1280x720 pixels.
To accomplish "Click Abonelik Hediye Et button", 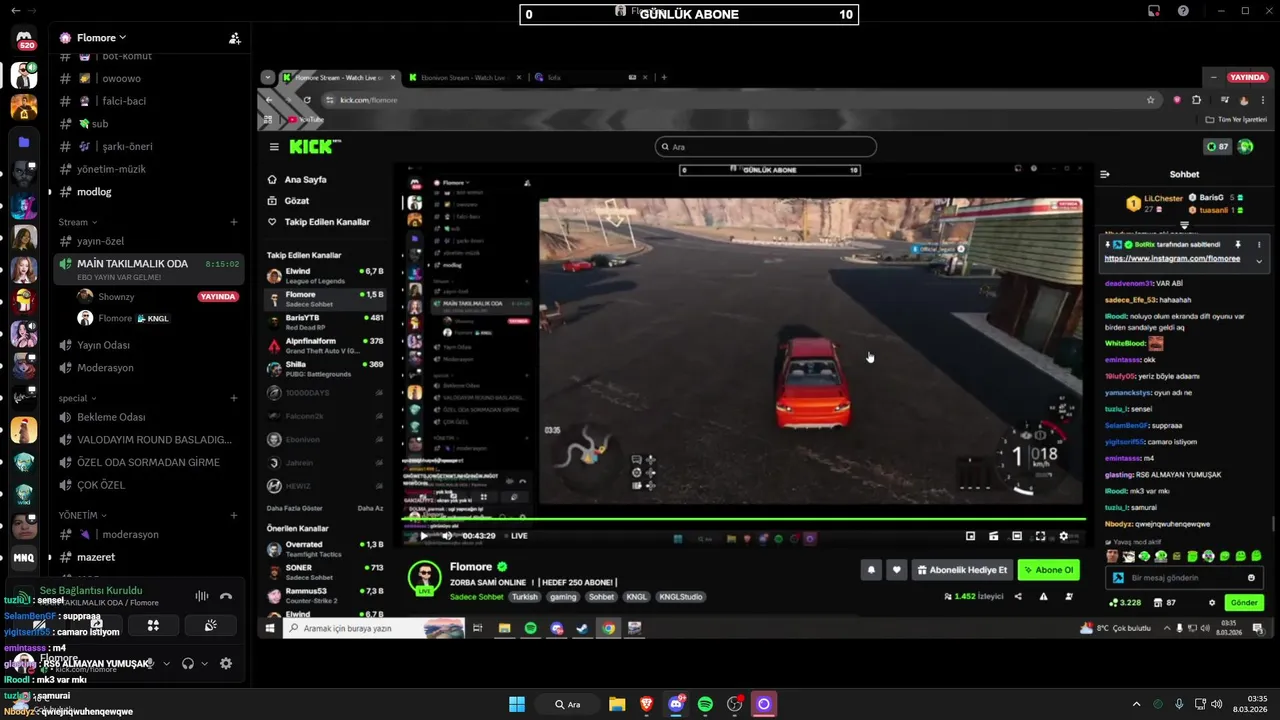I will pos(962,570).
